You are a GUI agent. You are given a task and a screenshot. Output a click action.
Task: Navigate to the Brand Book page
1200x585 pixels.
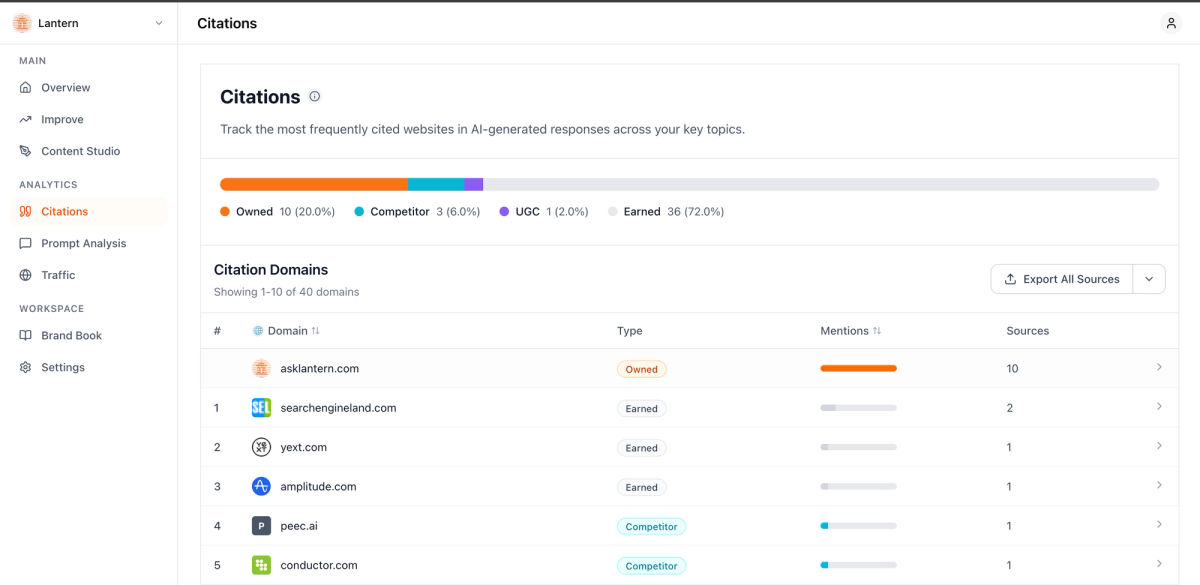(71, 335)
